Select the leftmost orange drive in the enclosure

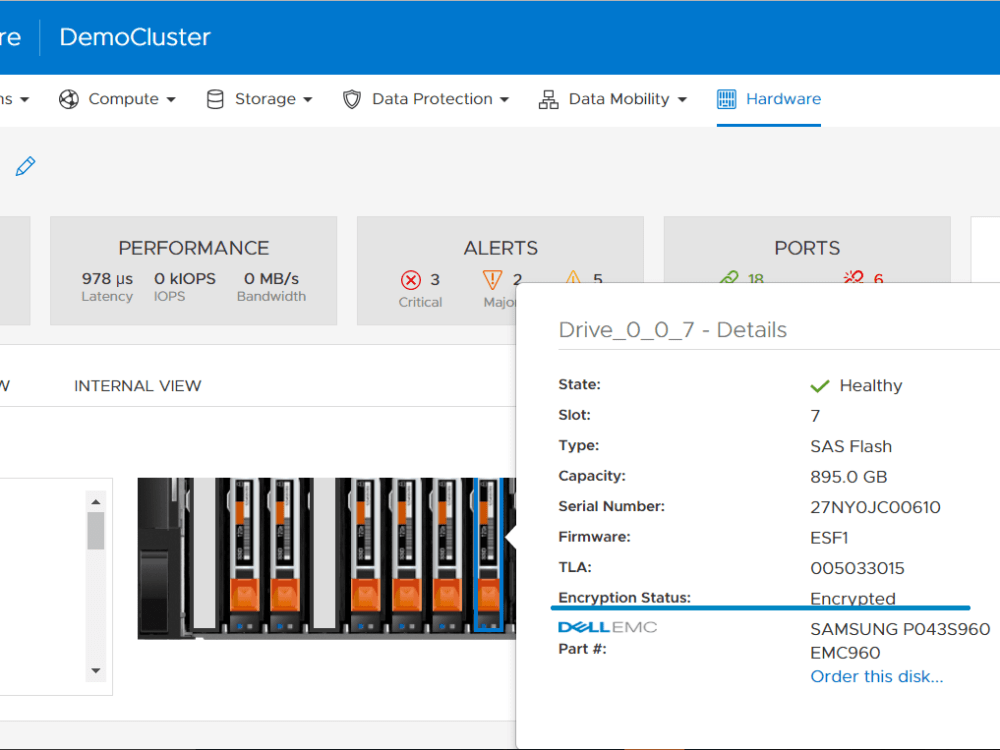point(244,555)
